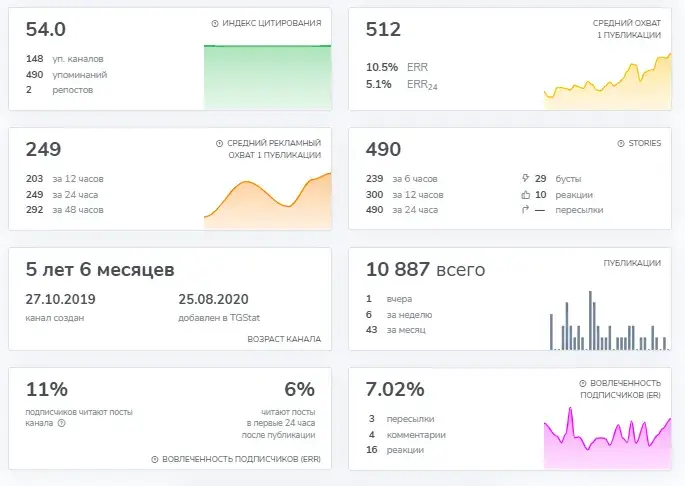Click 16 реакции row in ER card
The image size is (685, 486).
coord(395,450)
